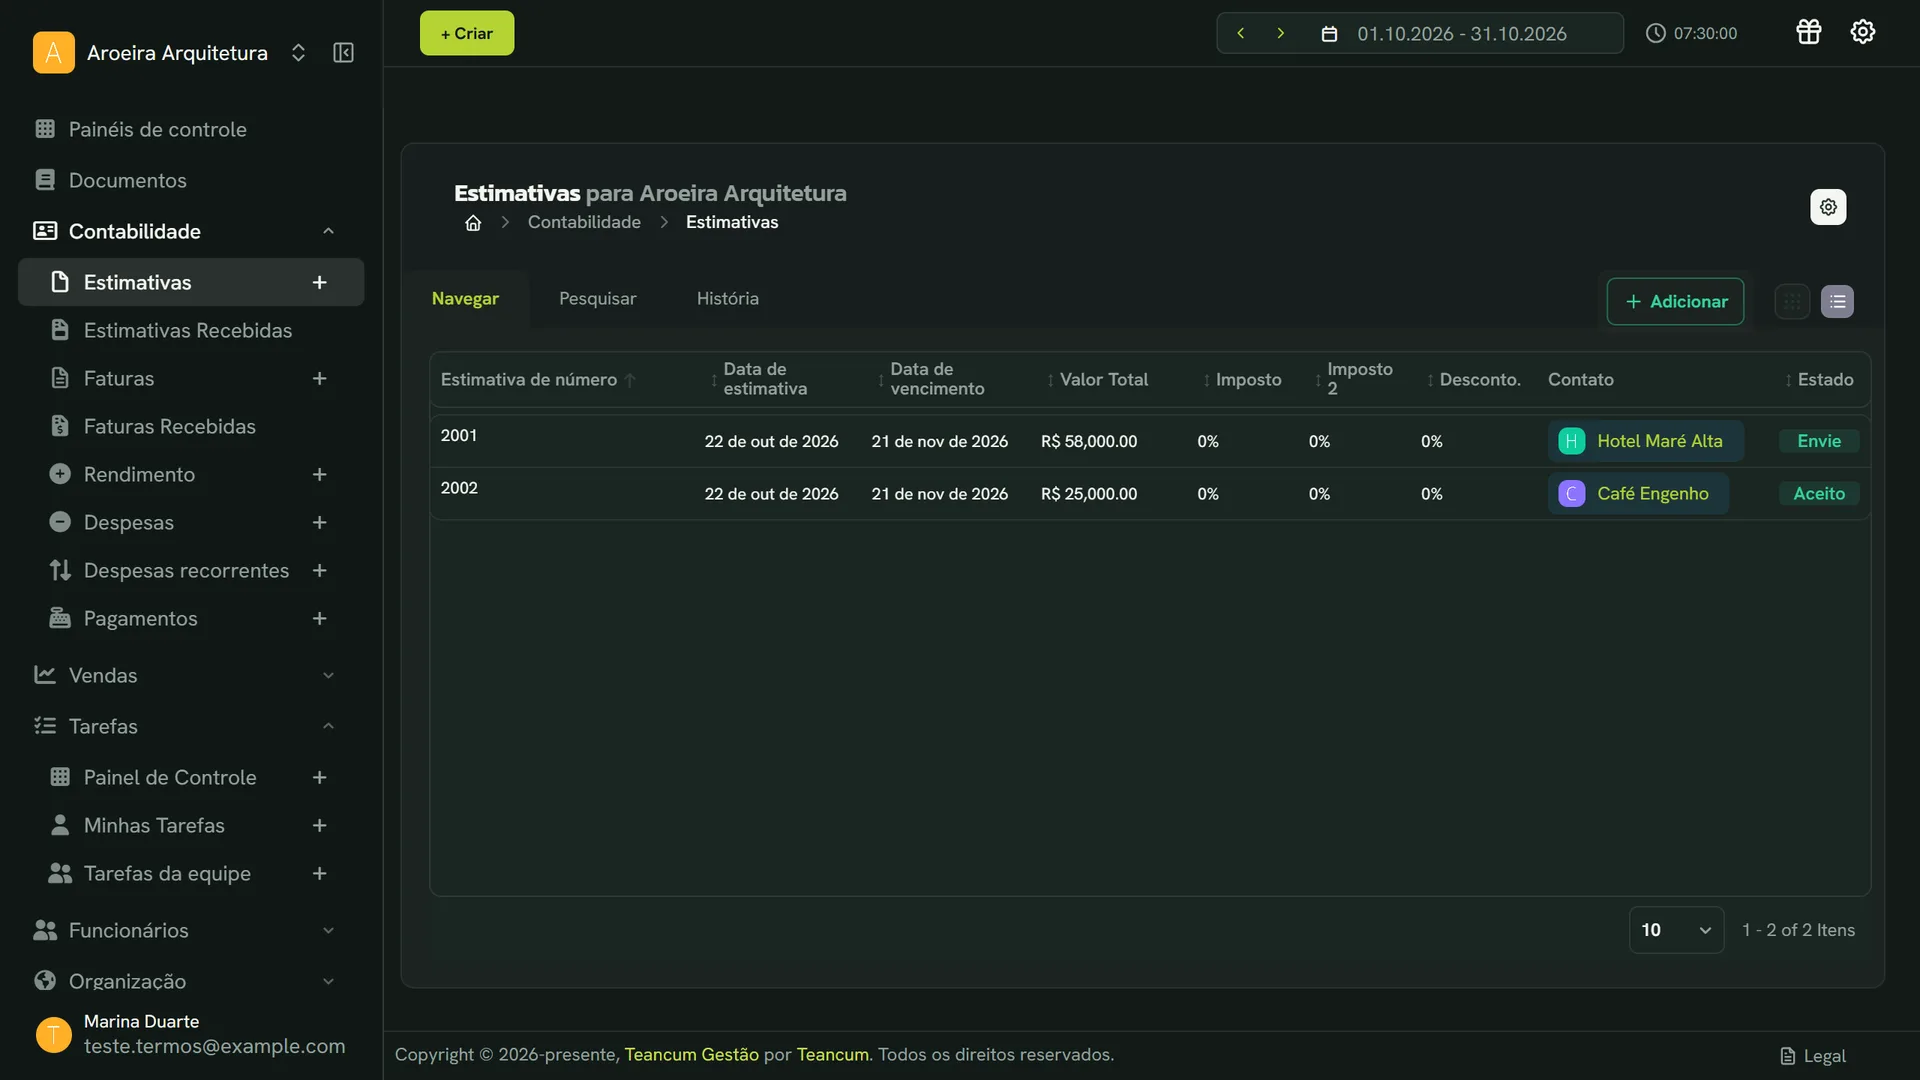Open items per page dropdown
Screen dimensions: 1920x1080
pyautogui.click(x=1676, y=930)
